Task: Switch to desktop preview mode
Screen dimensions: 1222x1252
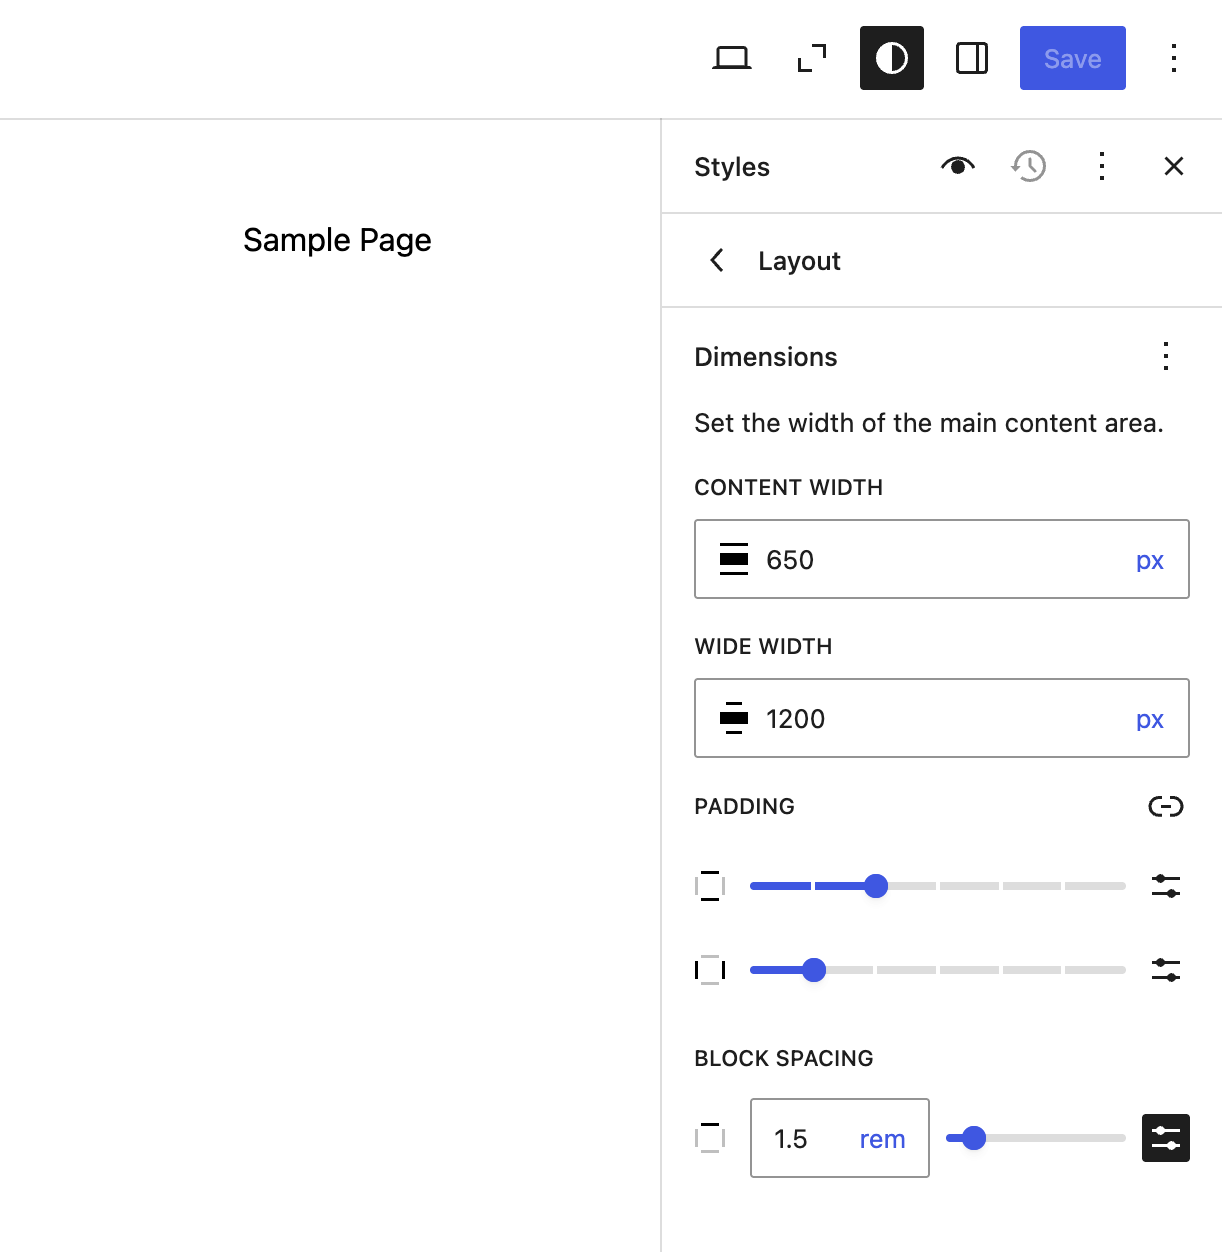Action: point(733,58)
